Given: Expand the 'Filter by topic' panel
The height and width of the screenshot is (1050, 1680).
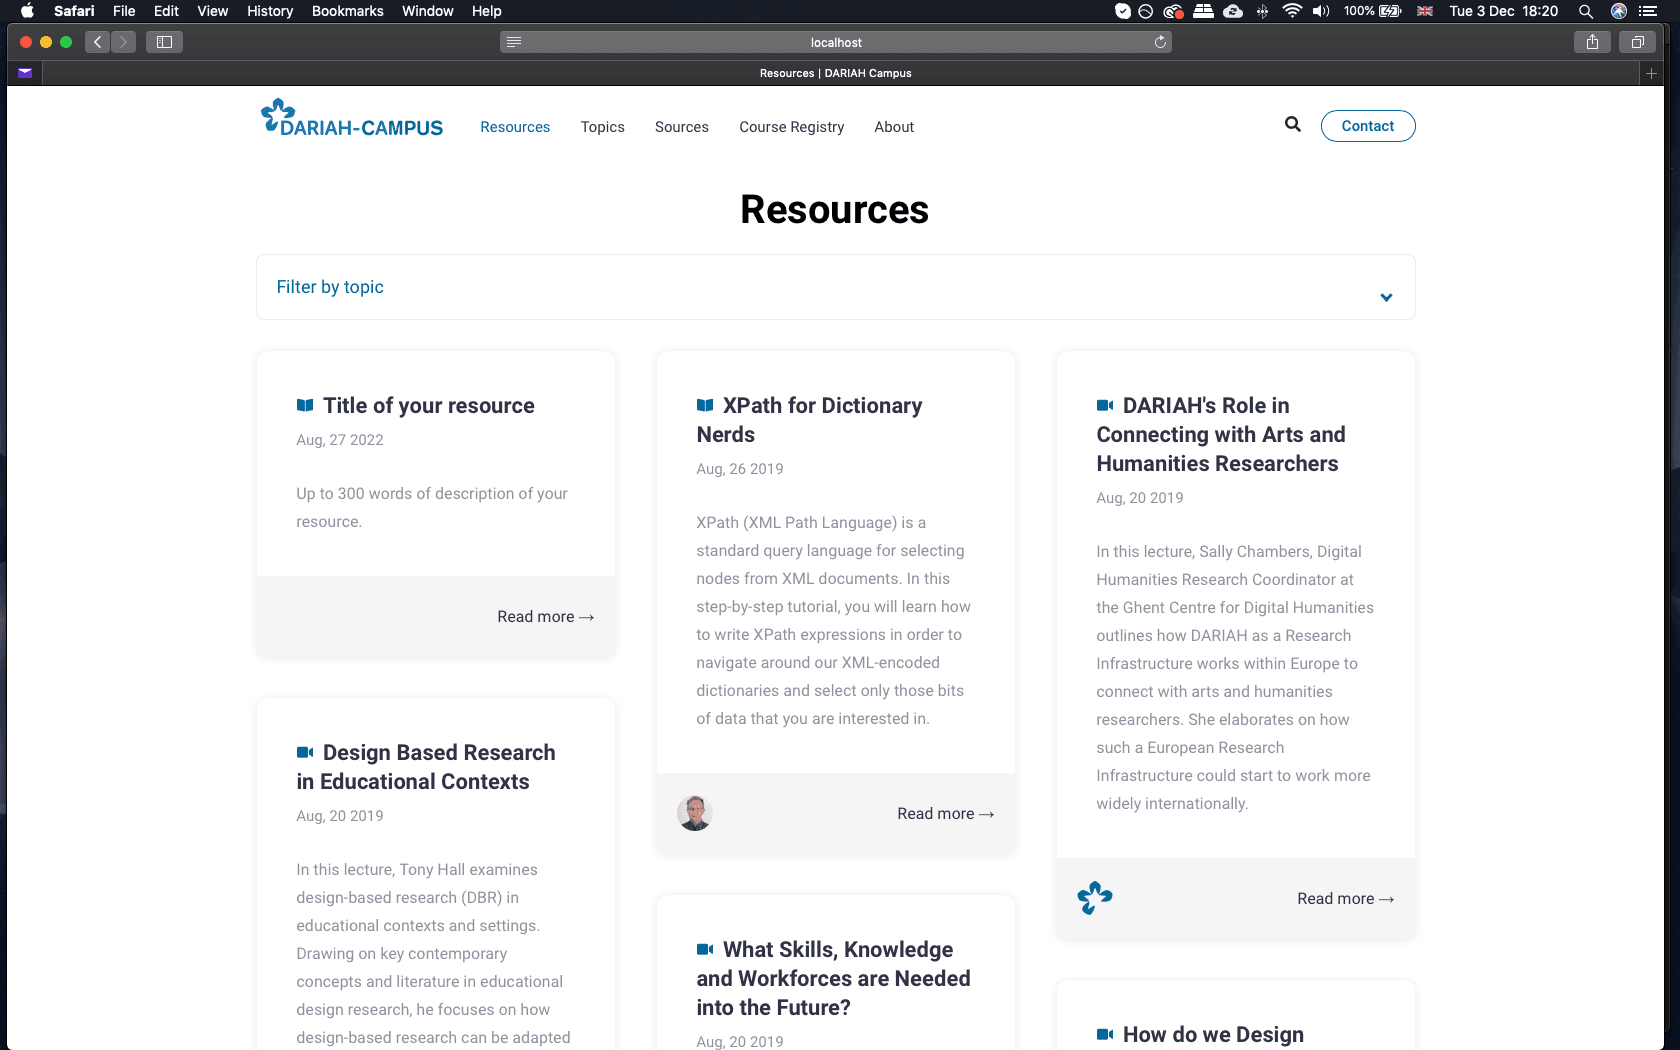Looking at the screenshot, I should pyautogui.click(x=1386, y=297).
